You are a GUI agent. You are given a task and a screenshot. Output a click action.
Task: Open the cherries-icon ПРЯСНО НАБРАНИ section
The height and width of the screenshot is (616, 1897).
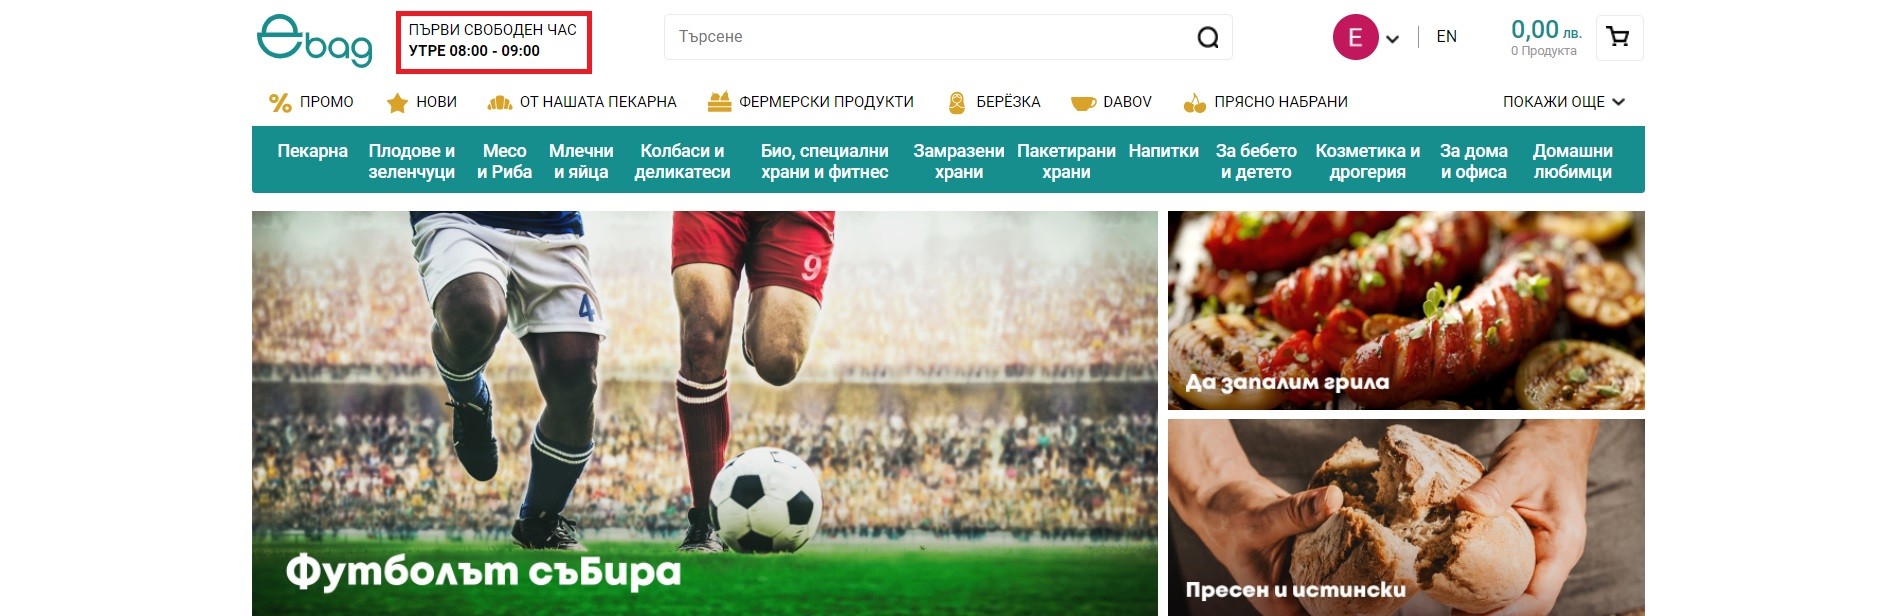coord(1265,102)
